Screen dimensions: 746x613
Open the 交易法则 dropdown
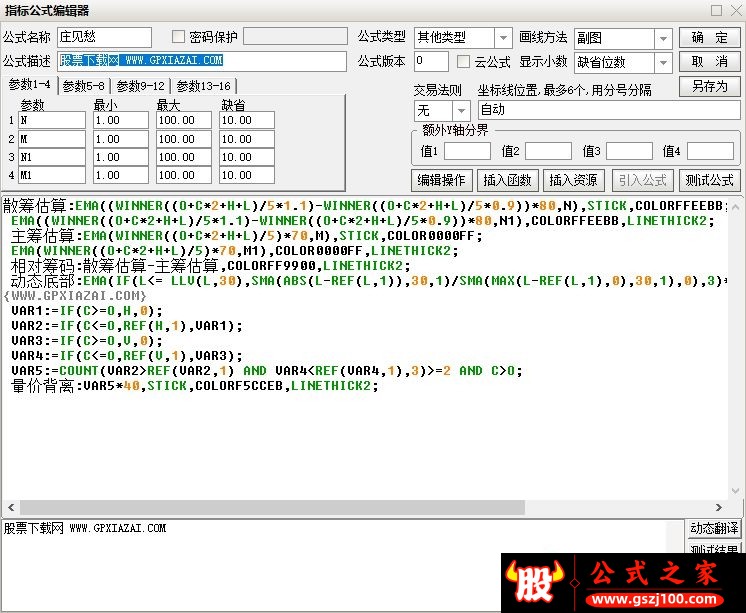[461, 111]
